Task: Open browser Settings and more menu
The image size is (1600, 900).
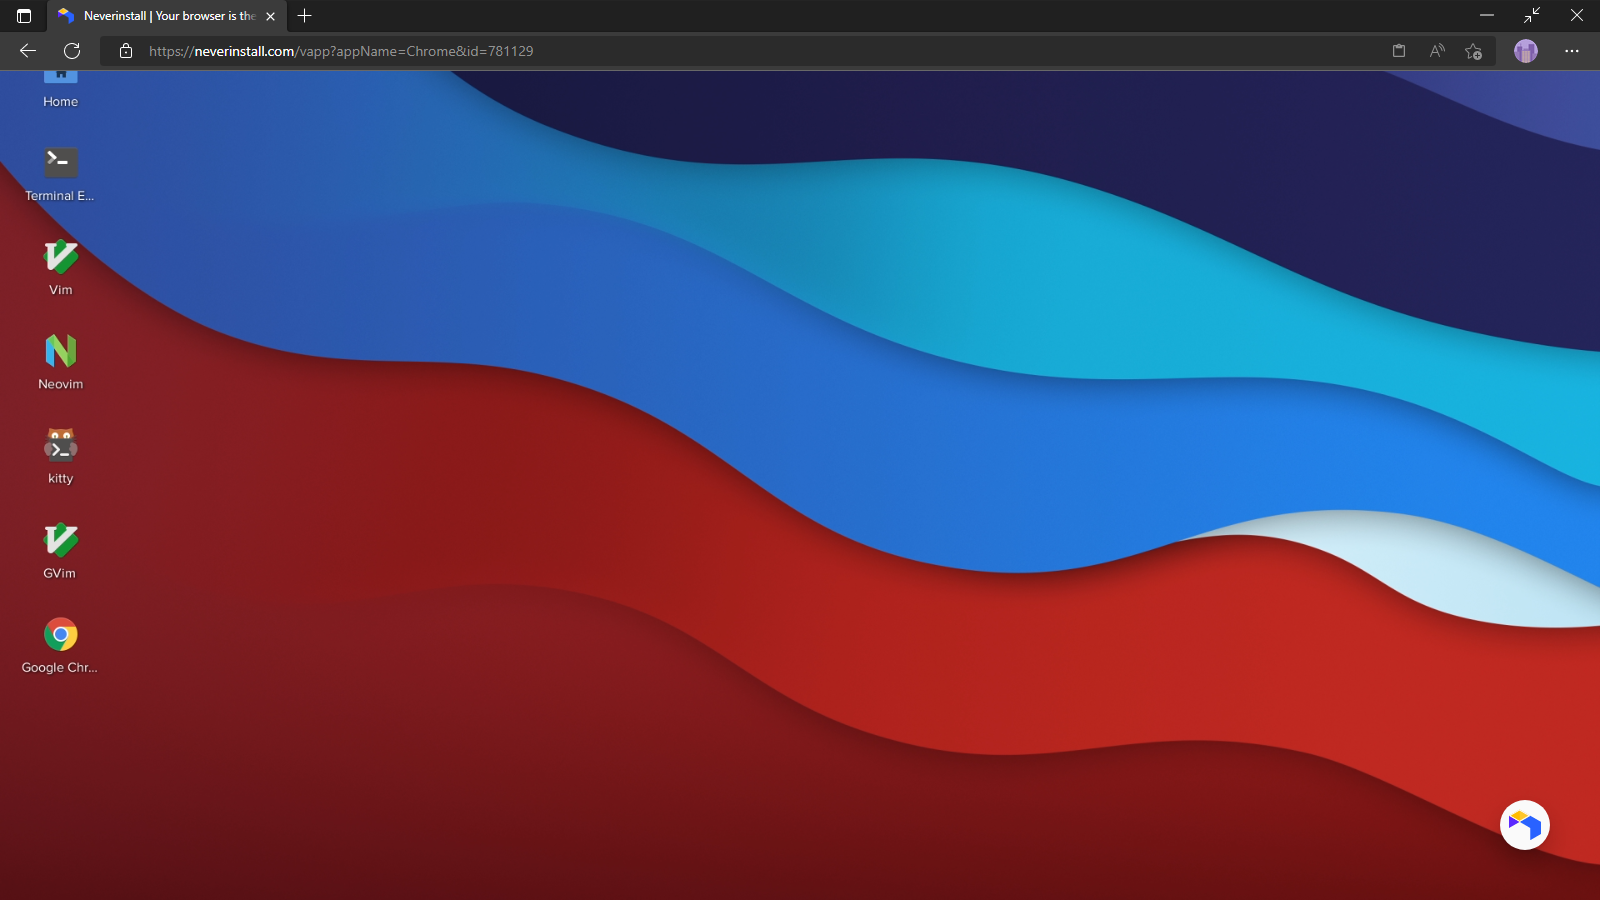Action: (1572, 51)
